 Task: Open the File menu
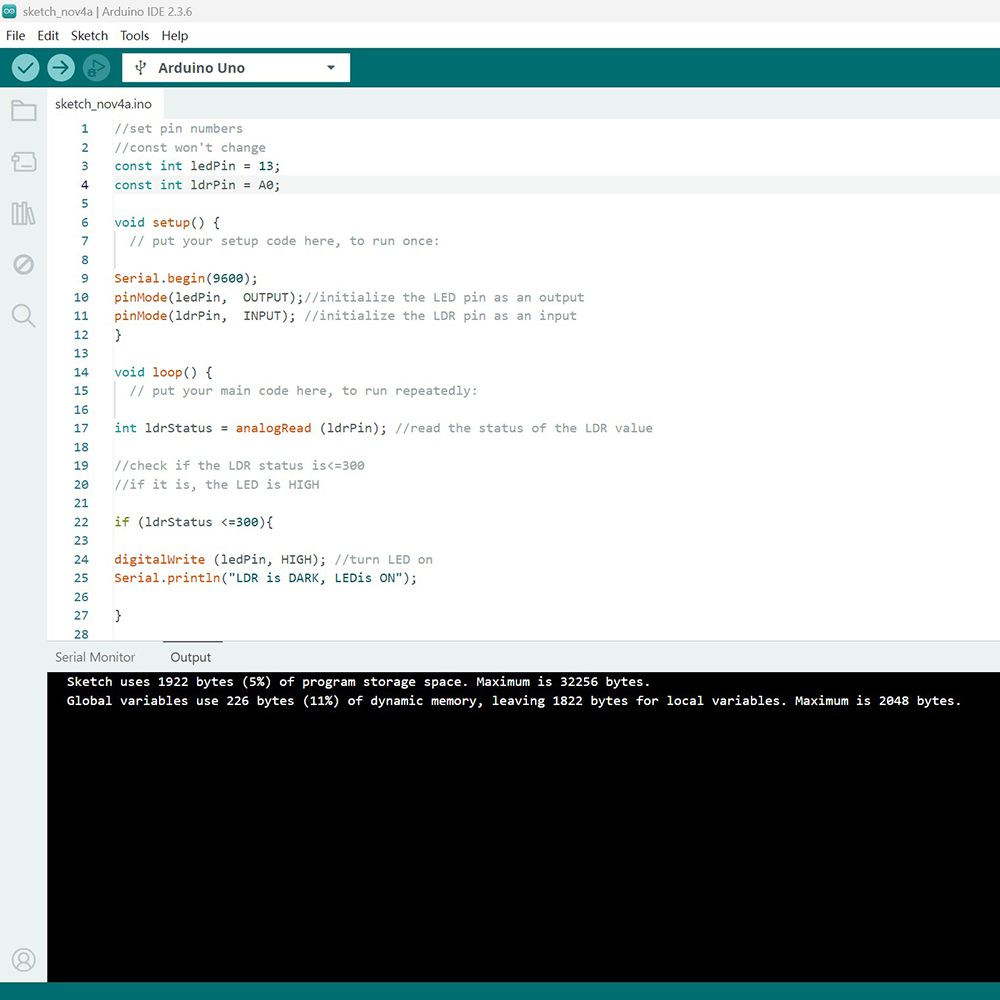[15, 35]
